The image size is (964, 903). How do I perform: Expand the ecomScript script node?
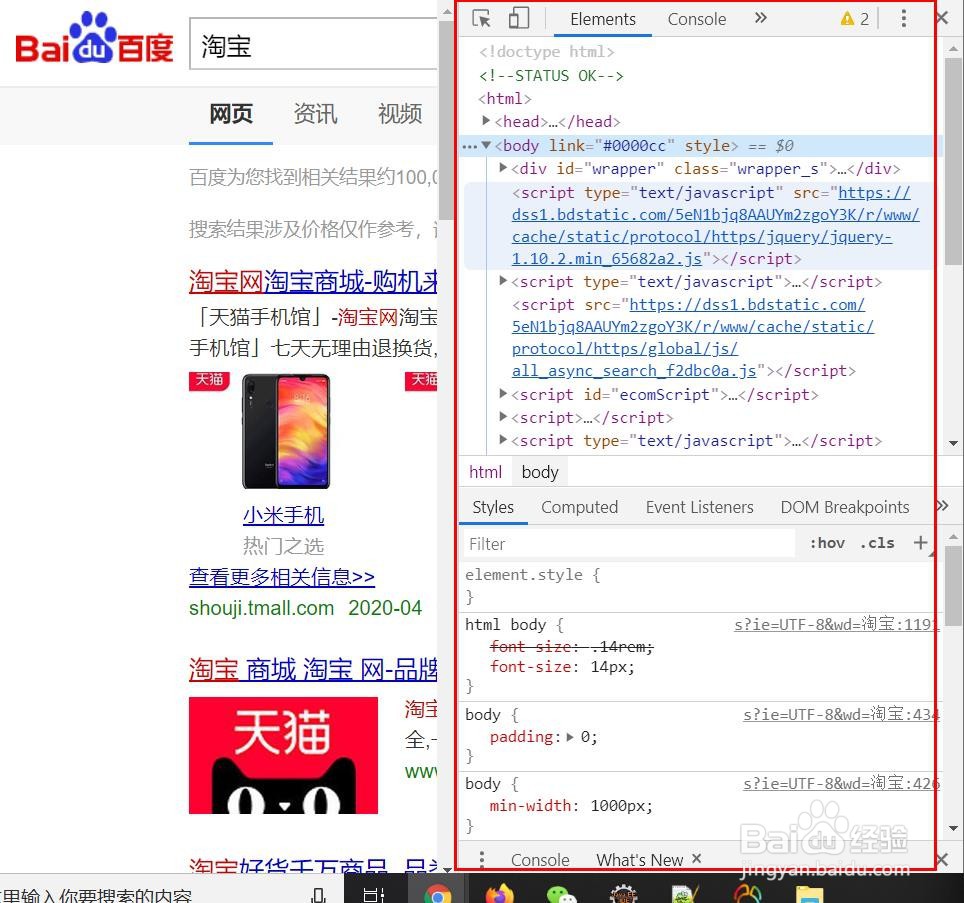click(x=503, y=393)
